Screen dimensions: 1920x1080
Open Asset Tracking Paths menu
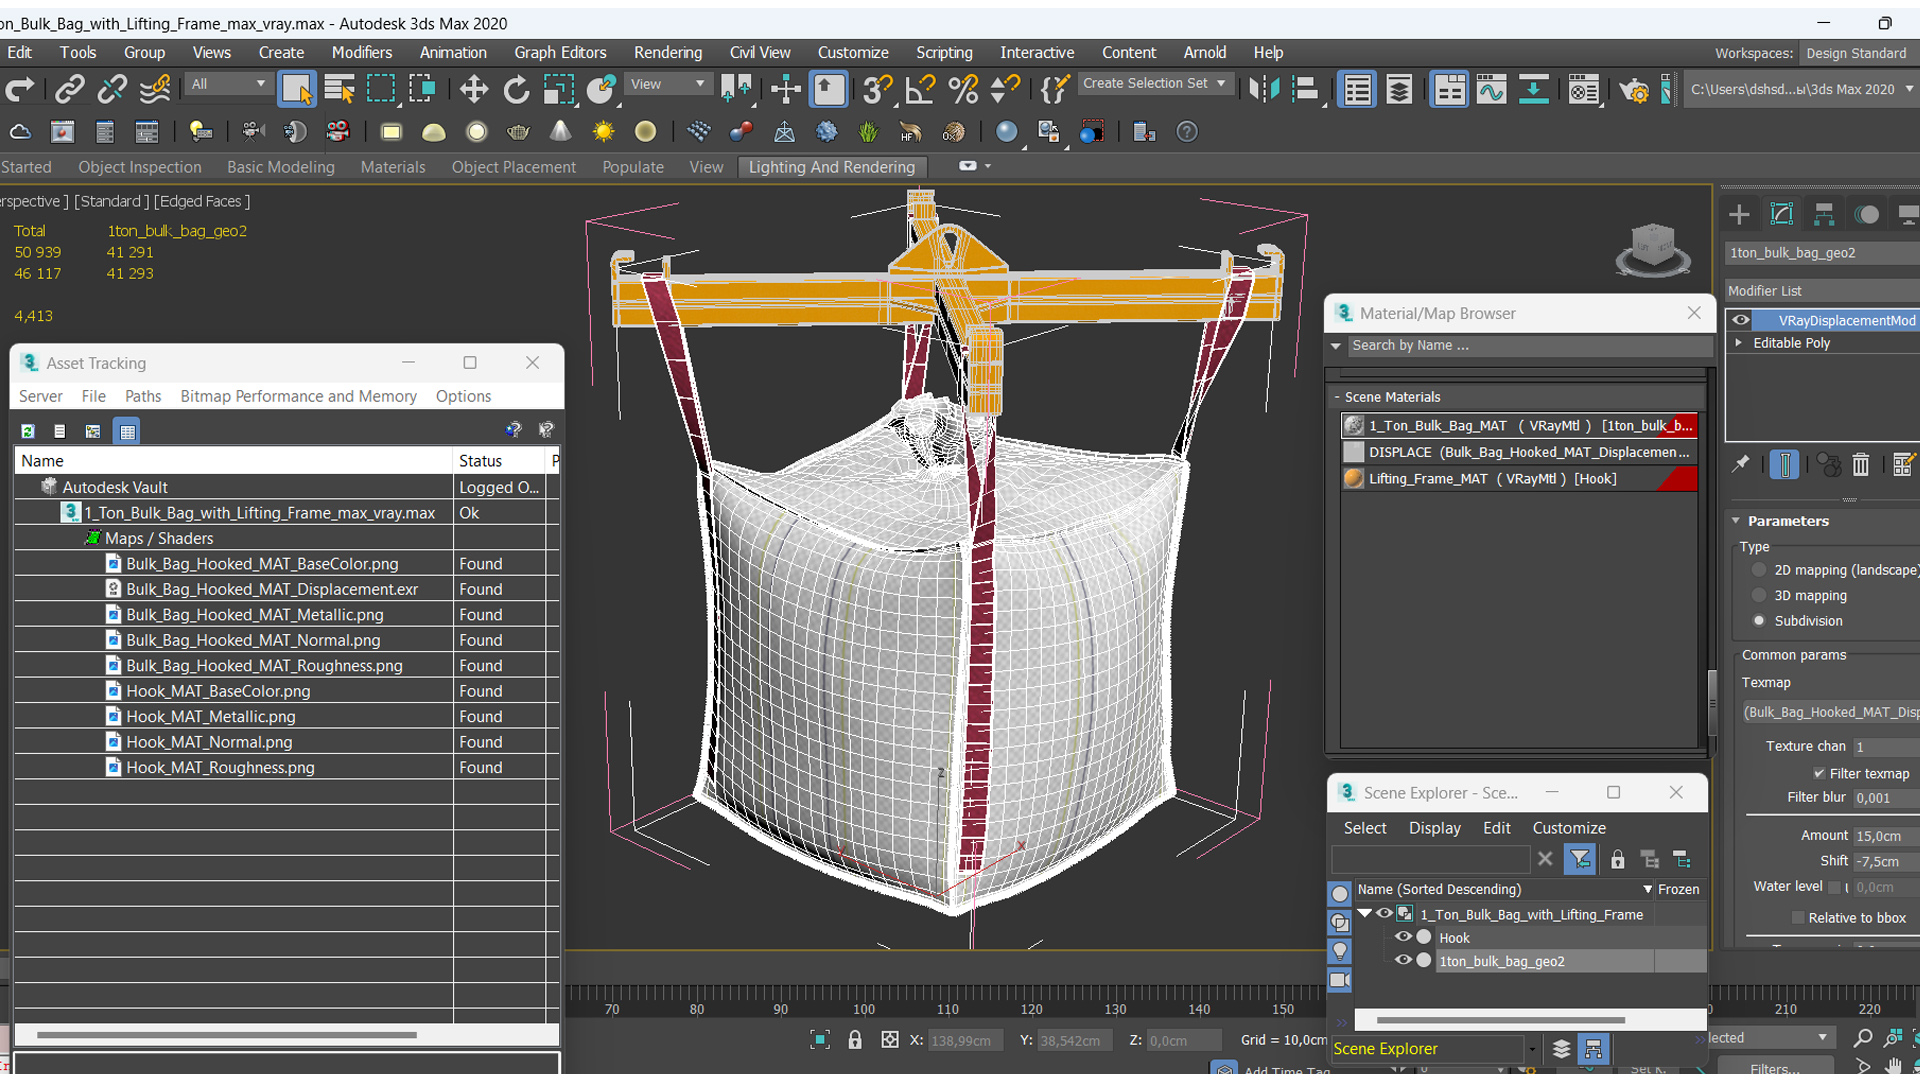coord(143,396)
